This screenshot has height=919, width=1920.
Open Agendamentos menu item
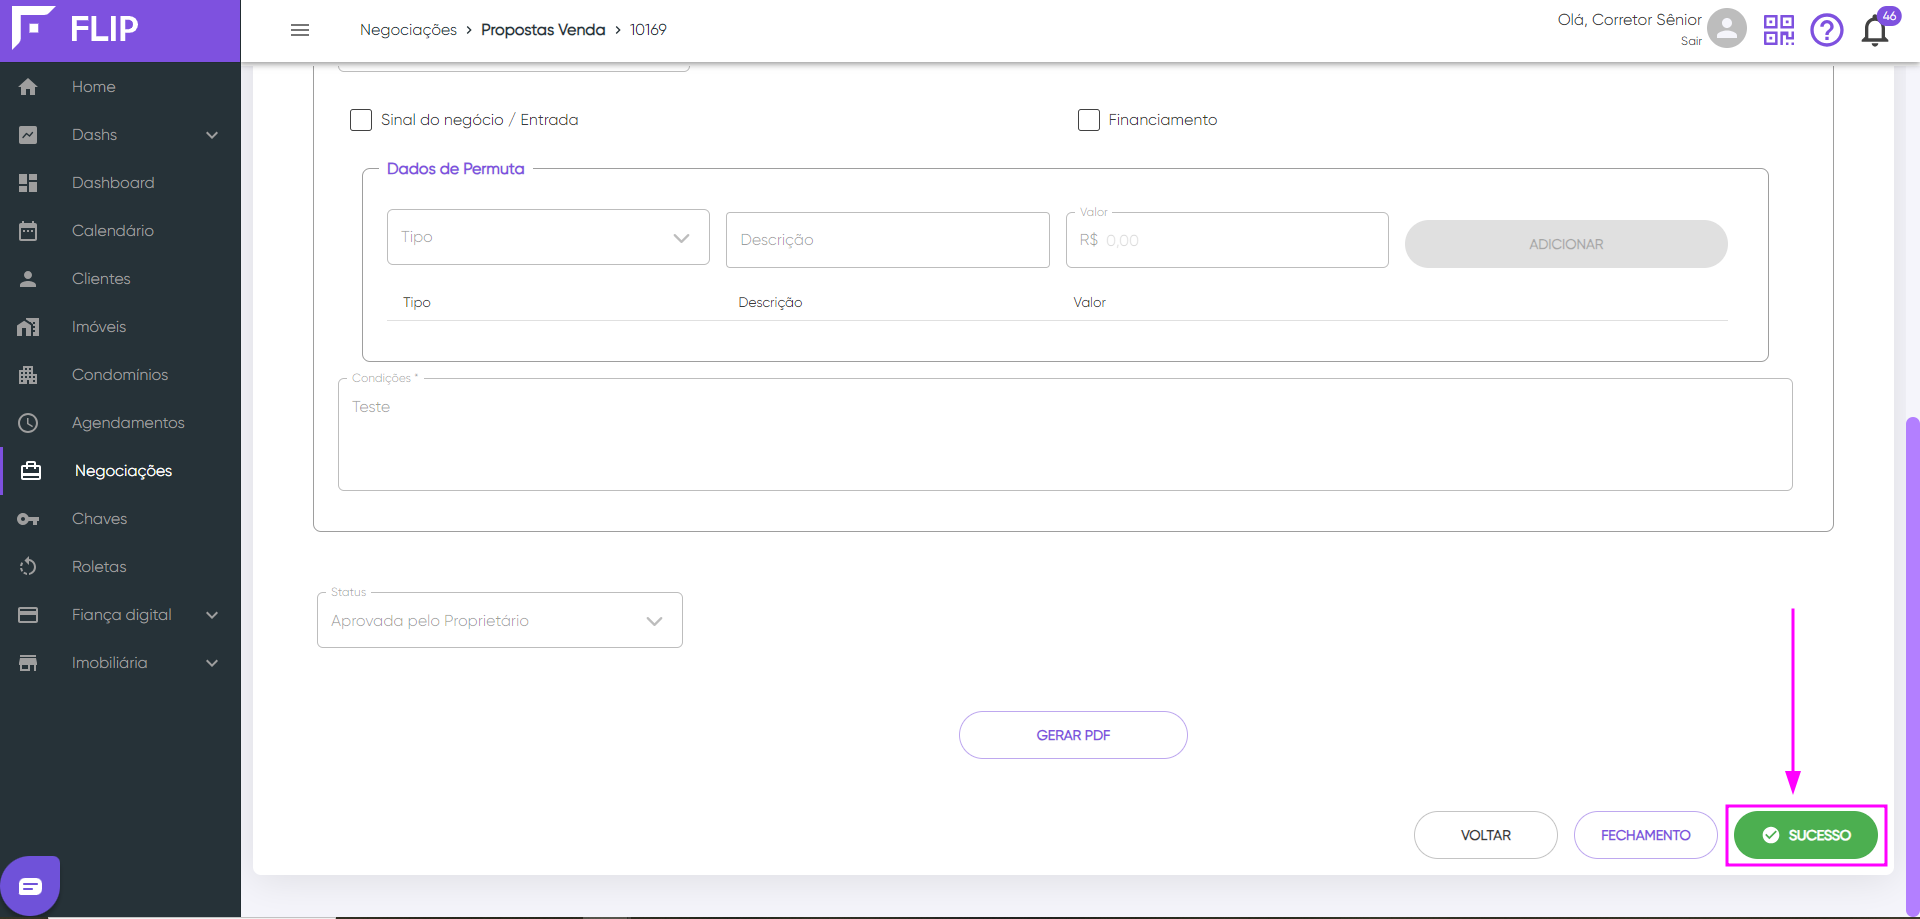(x=120, y=423)
